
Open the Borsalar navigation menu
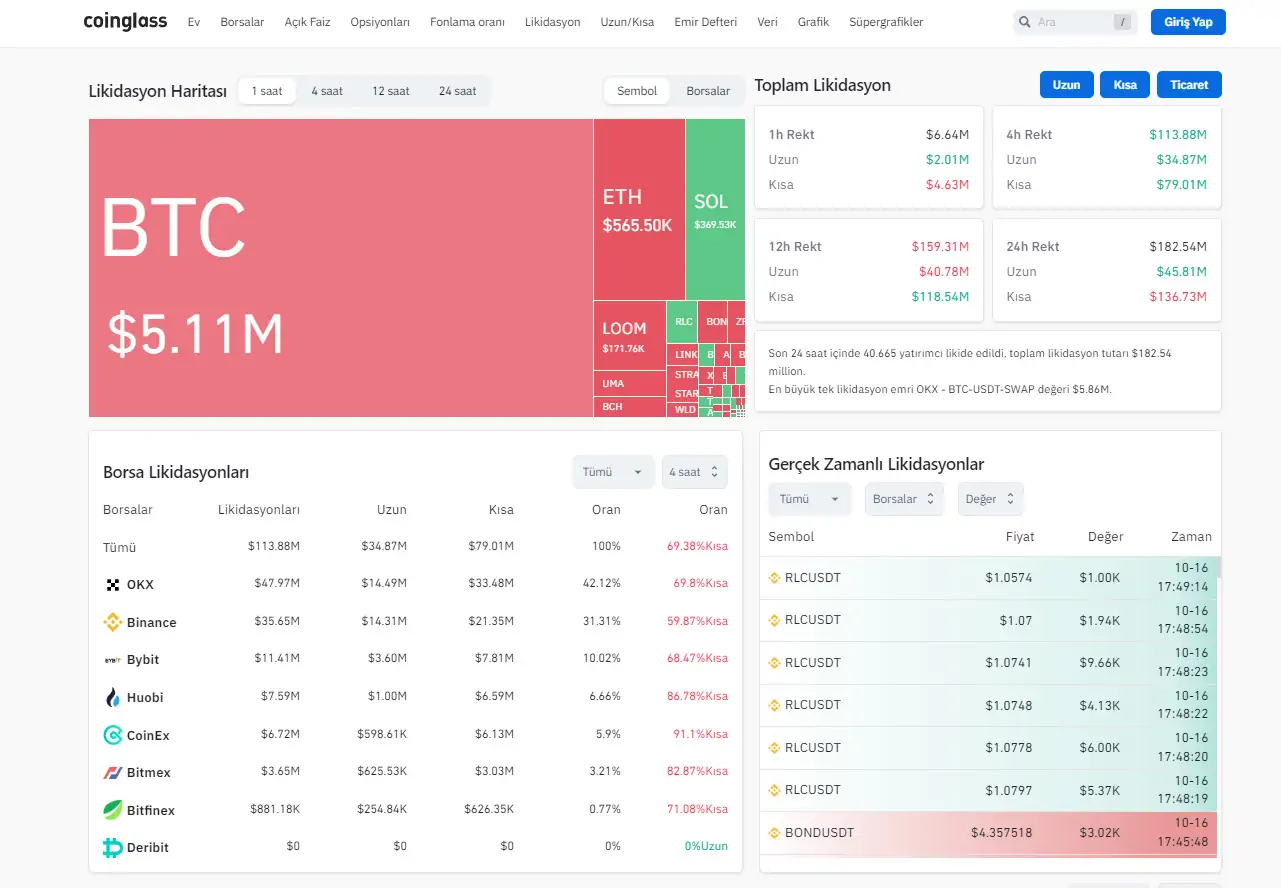click(x=242, y=22)
